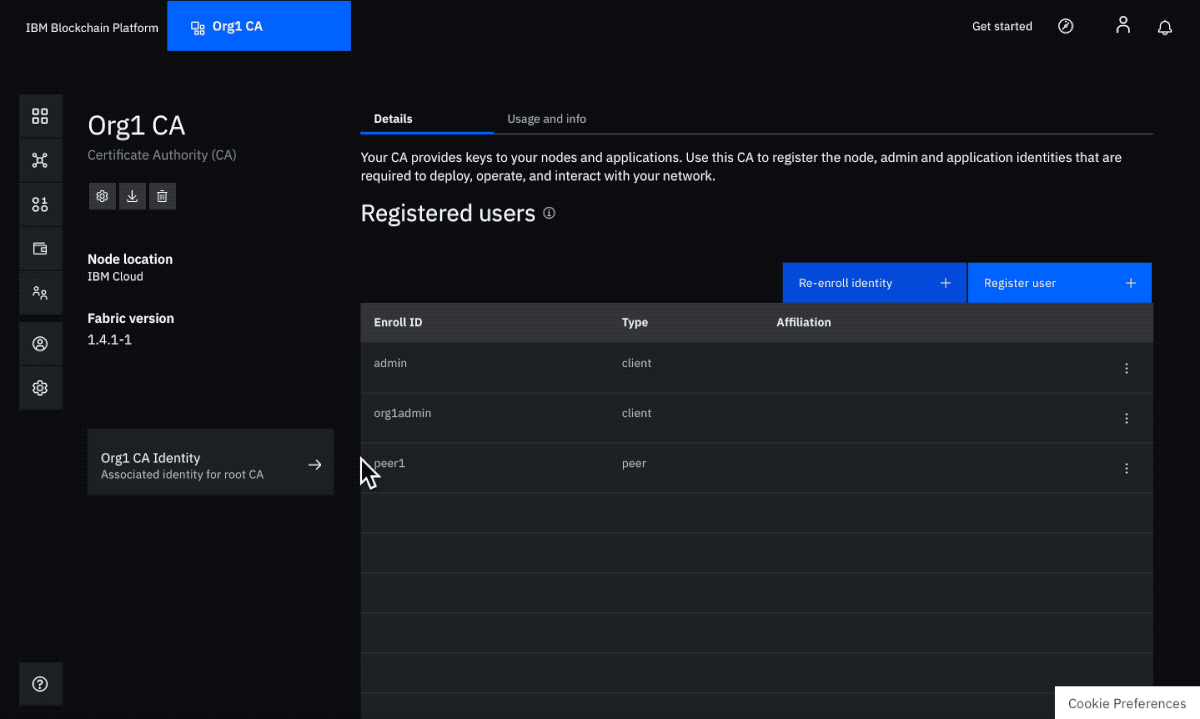
Task: Click the plus icon on Register user
Action: tap(1131, 283)
